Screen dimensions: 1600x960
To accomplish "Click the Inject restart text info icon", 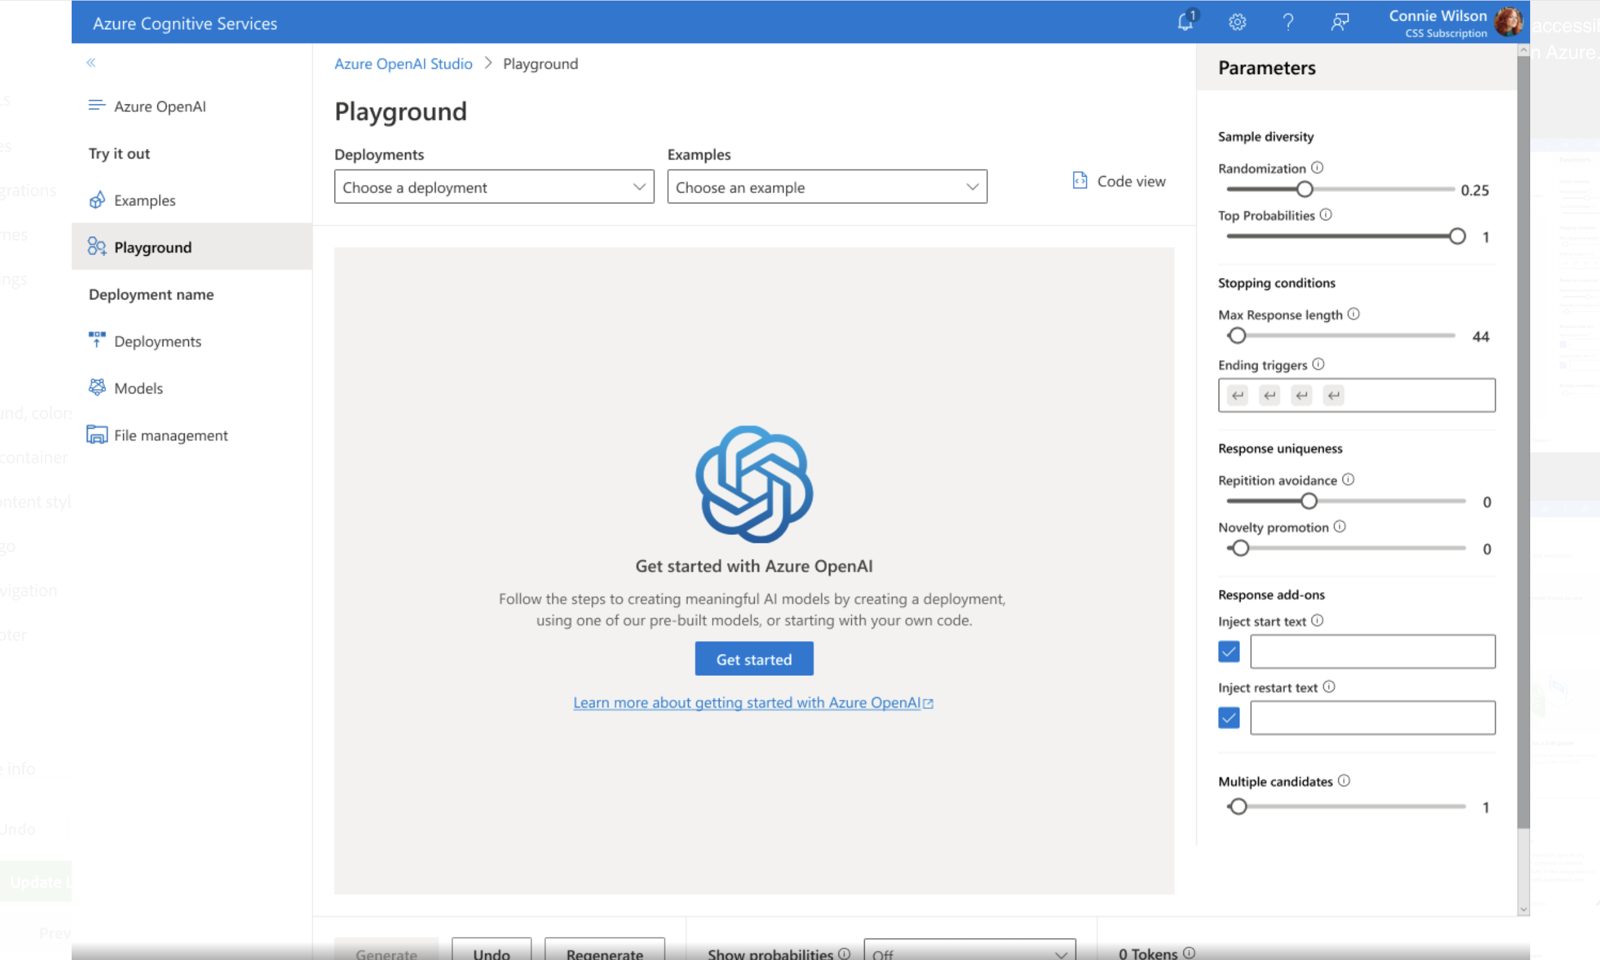I will [x=1329, y=687].
